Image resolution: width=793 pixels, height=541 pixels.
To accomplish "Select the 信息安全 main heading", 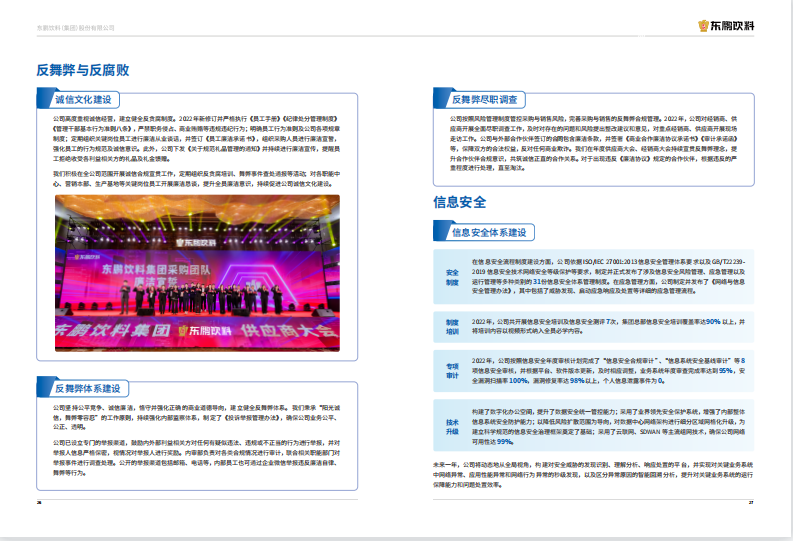I will [459, 202].
